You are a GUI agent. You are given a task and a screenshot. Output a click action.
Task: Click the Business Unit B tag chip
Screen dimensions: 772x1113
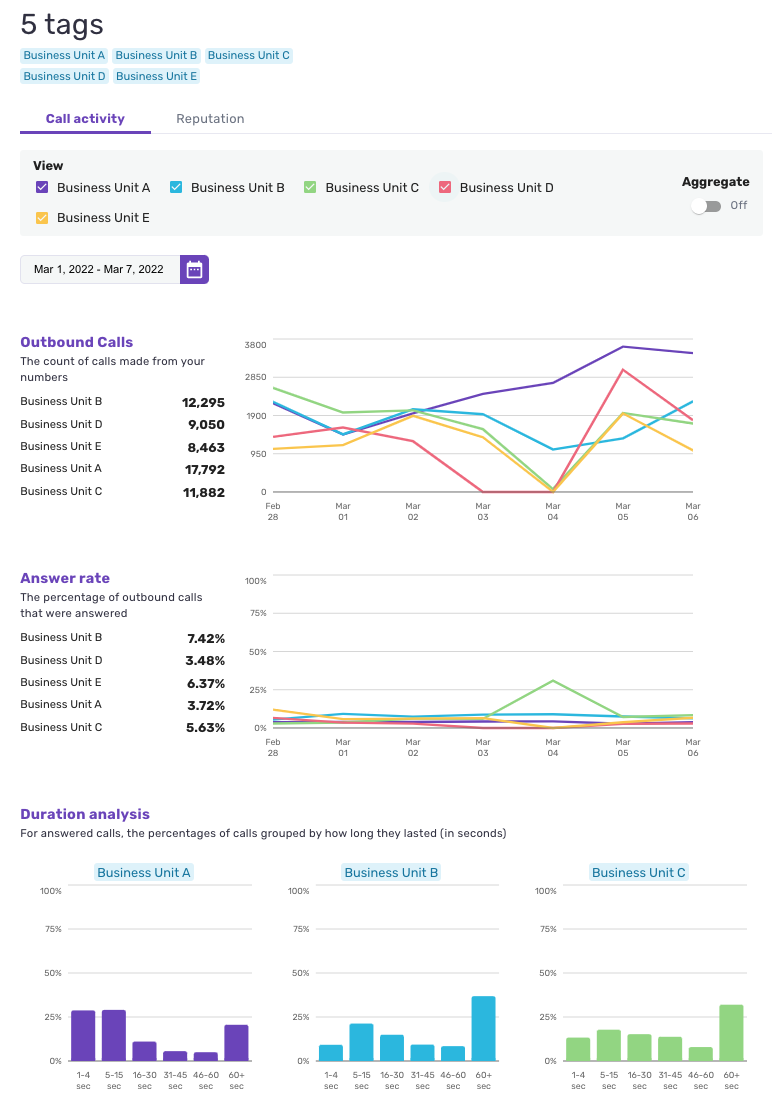(156, 56)
